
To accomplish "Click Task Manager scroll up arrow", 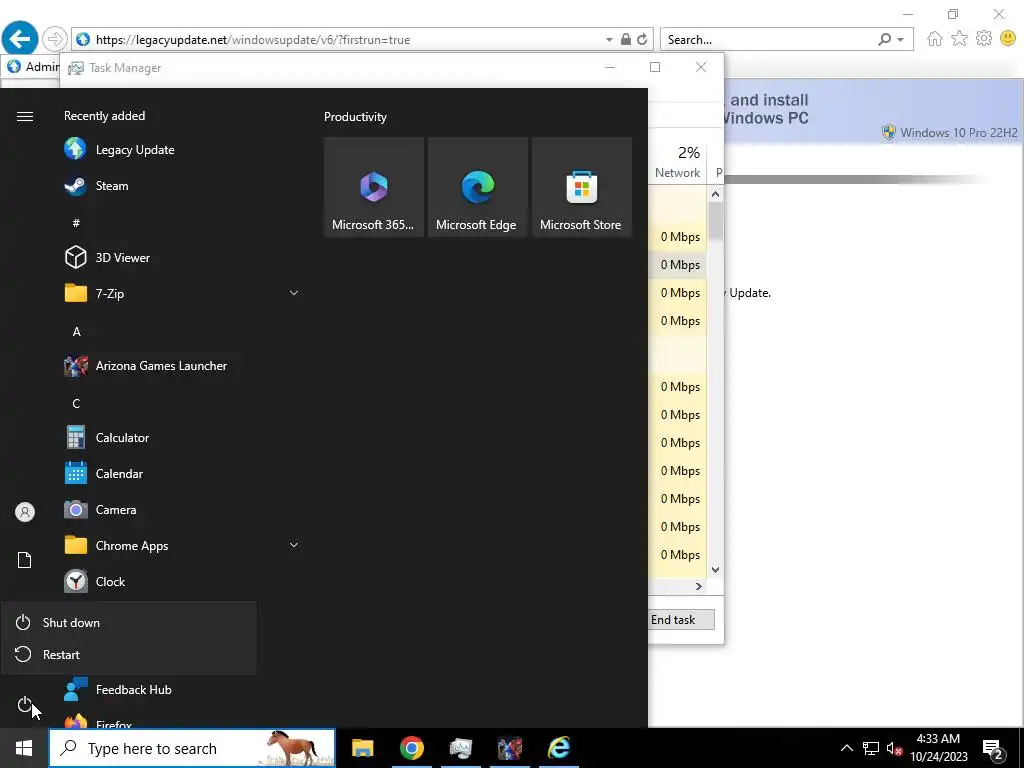I will pyautogui.click(x=715, y=194).
